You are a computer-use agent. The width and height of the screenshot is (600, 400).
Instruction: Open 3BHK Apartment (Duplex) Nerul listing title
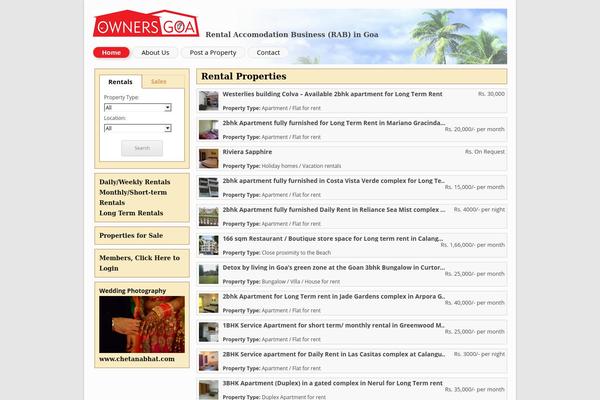[x=333, y=383]
